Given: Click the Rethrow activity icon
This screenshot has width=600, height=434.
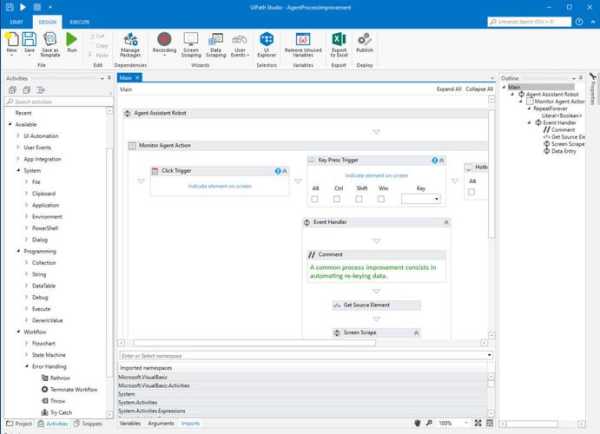Looking at the screenshot, I should (x=45, y=378).
